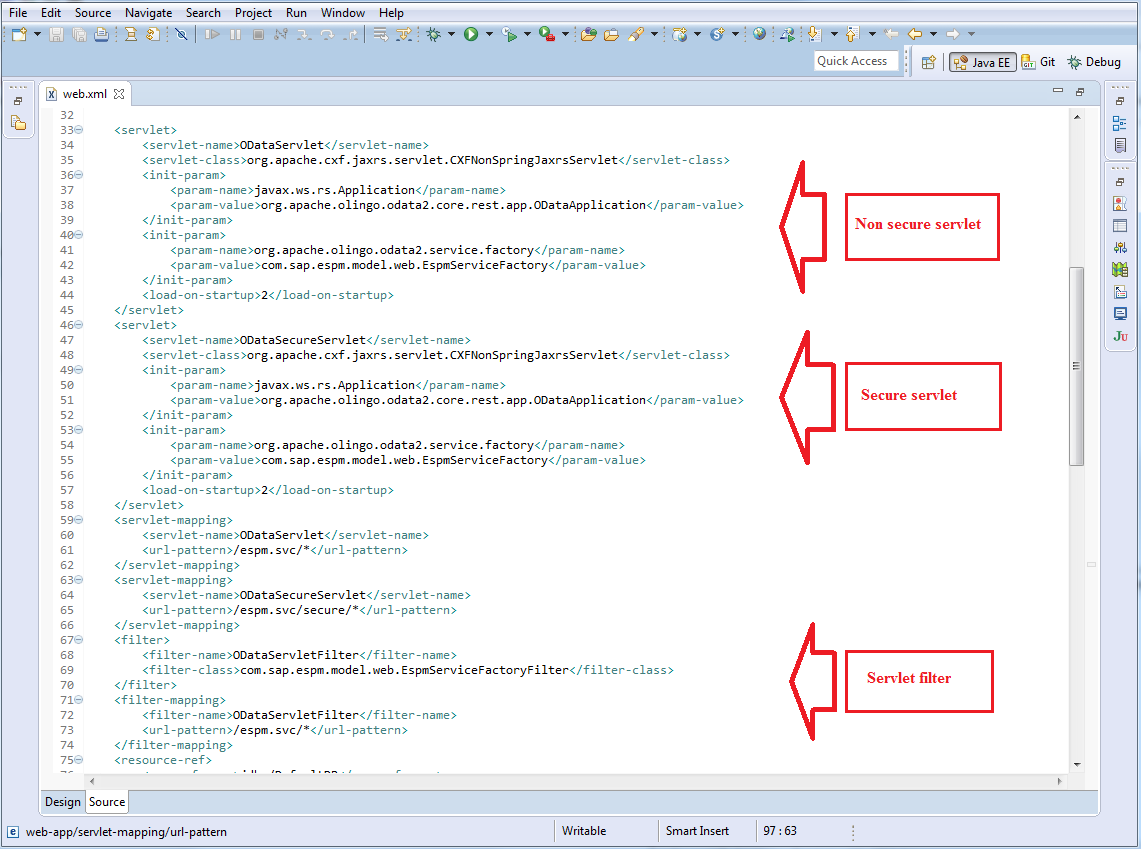Click the Next Annotation down-arrow icon

tap(814, 34)
